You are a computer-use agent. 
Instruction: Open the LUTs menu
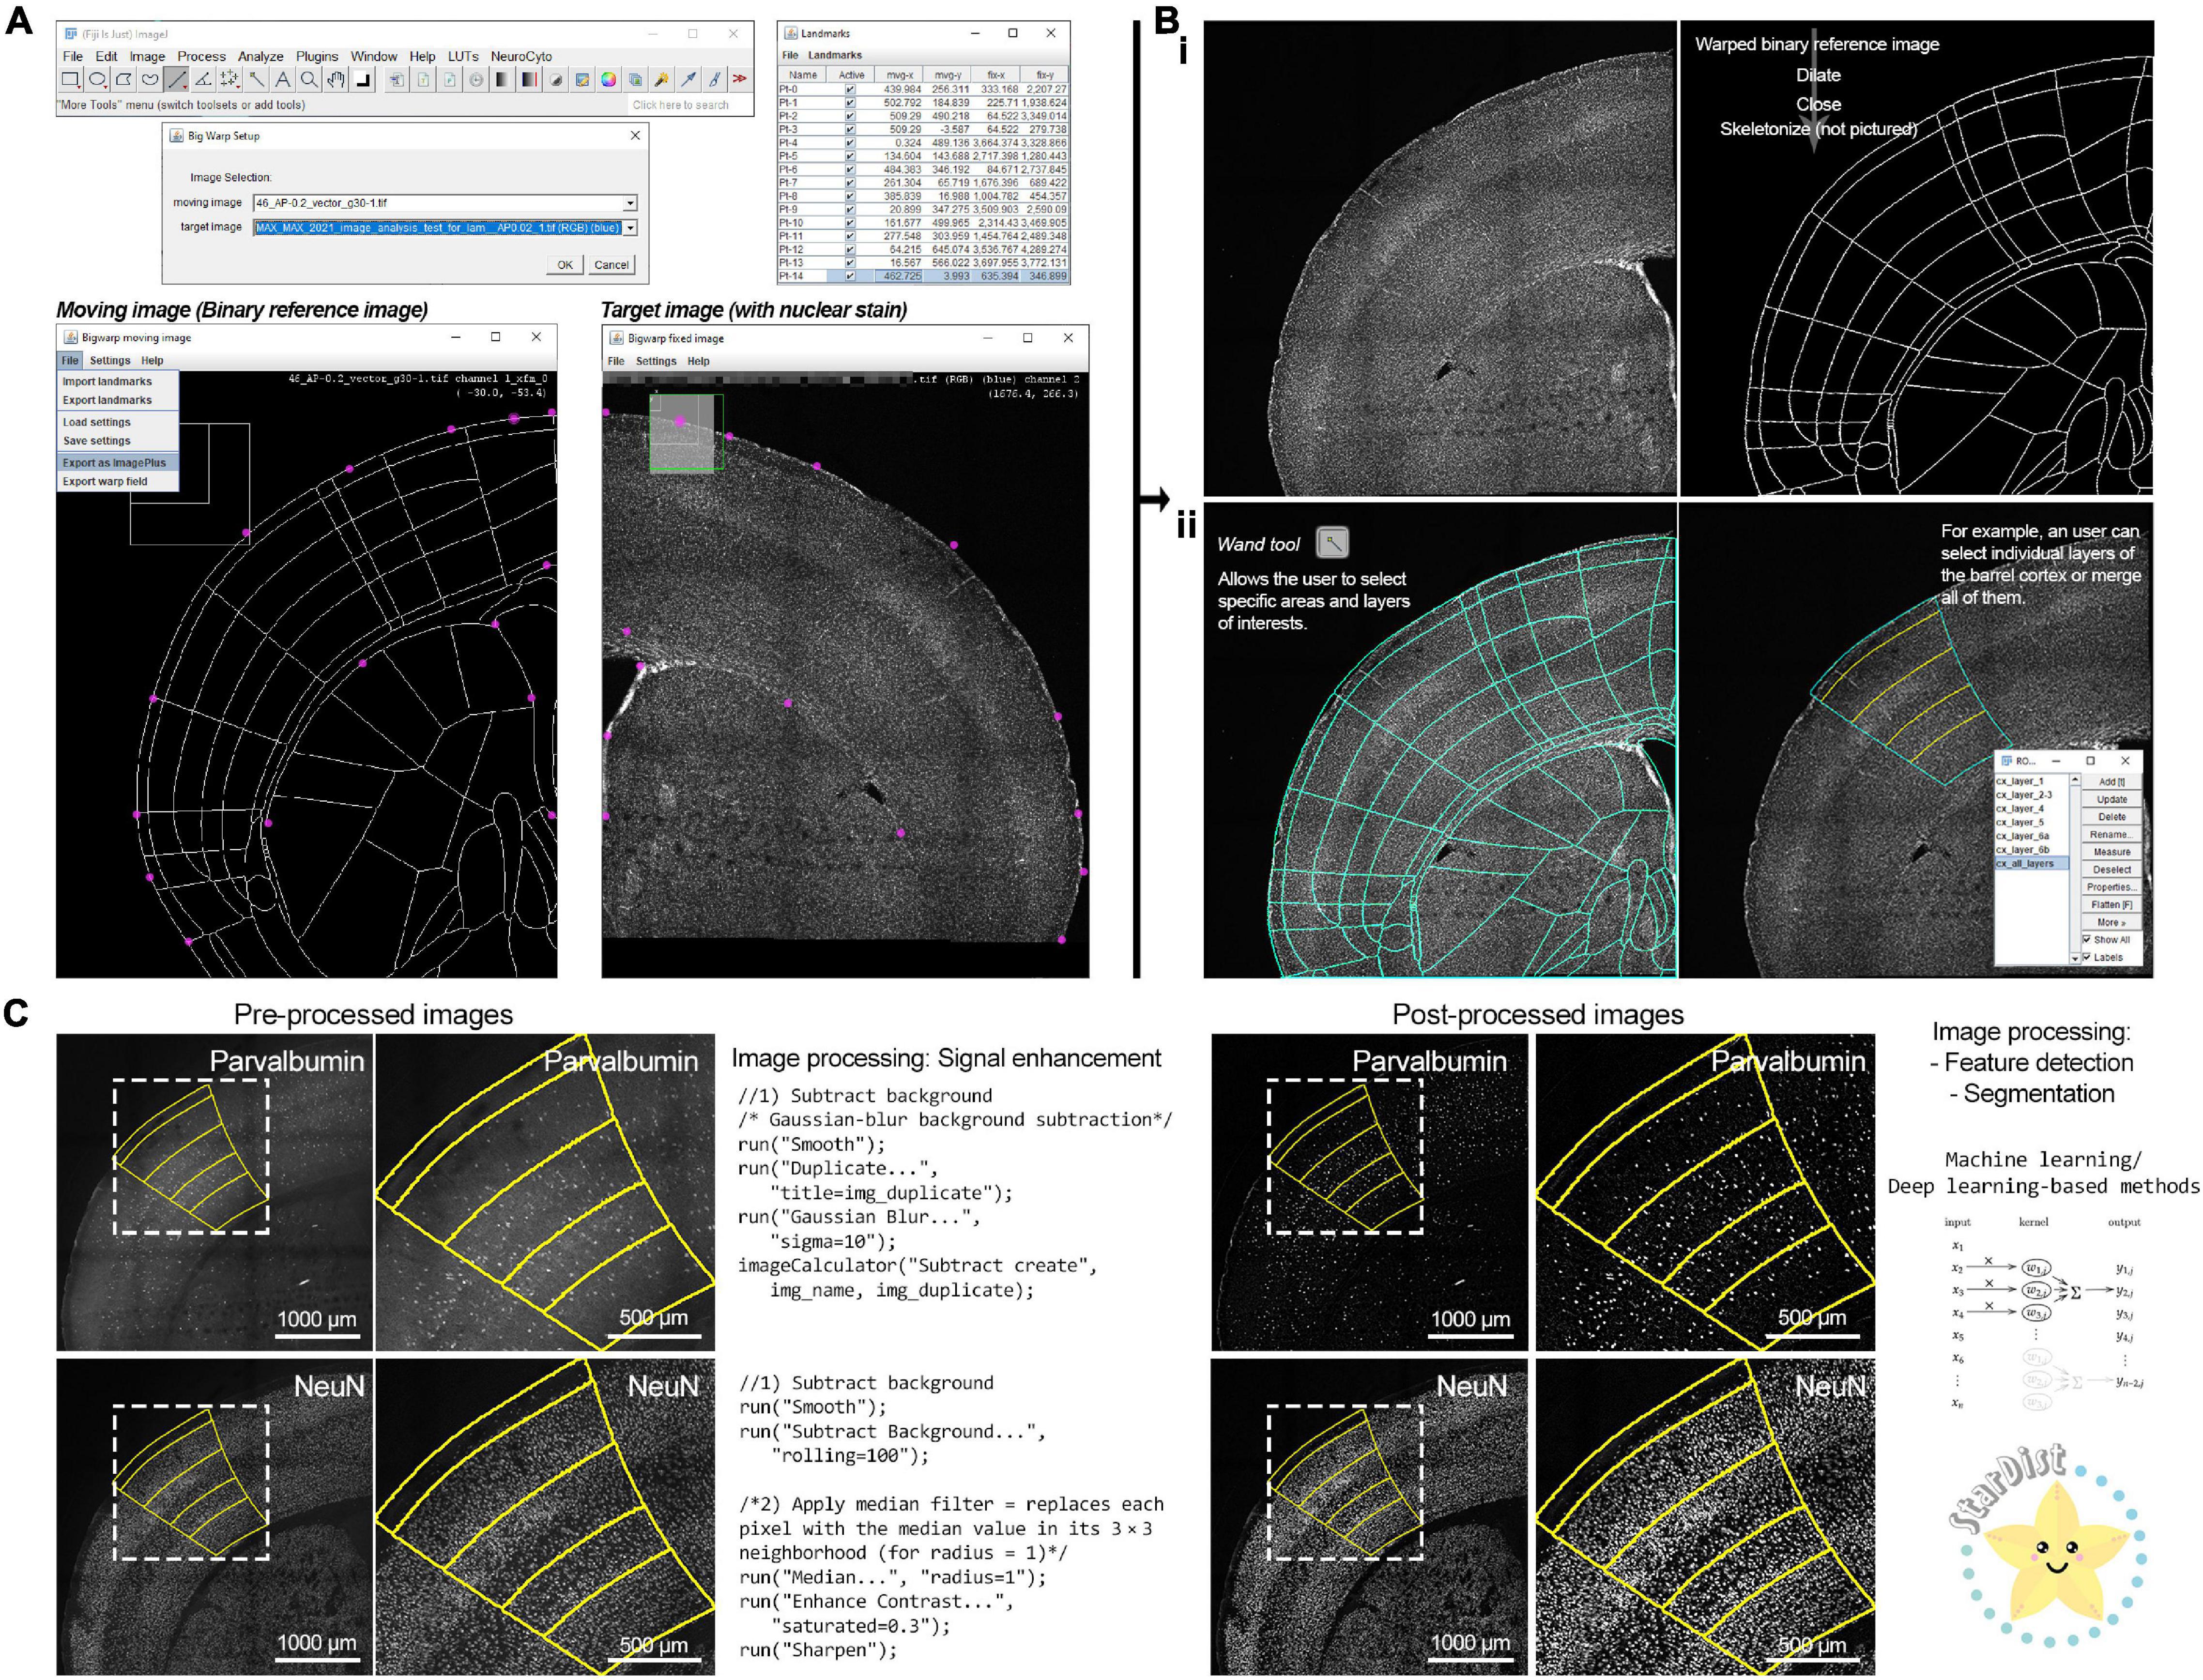pyautogui.click(x=463, y=56)
